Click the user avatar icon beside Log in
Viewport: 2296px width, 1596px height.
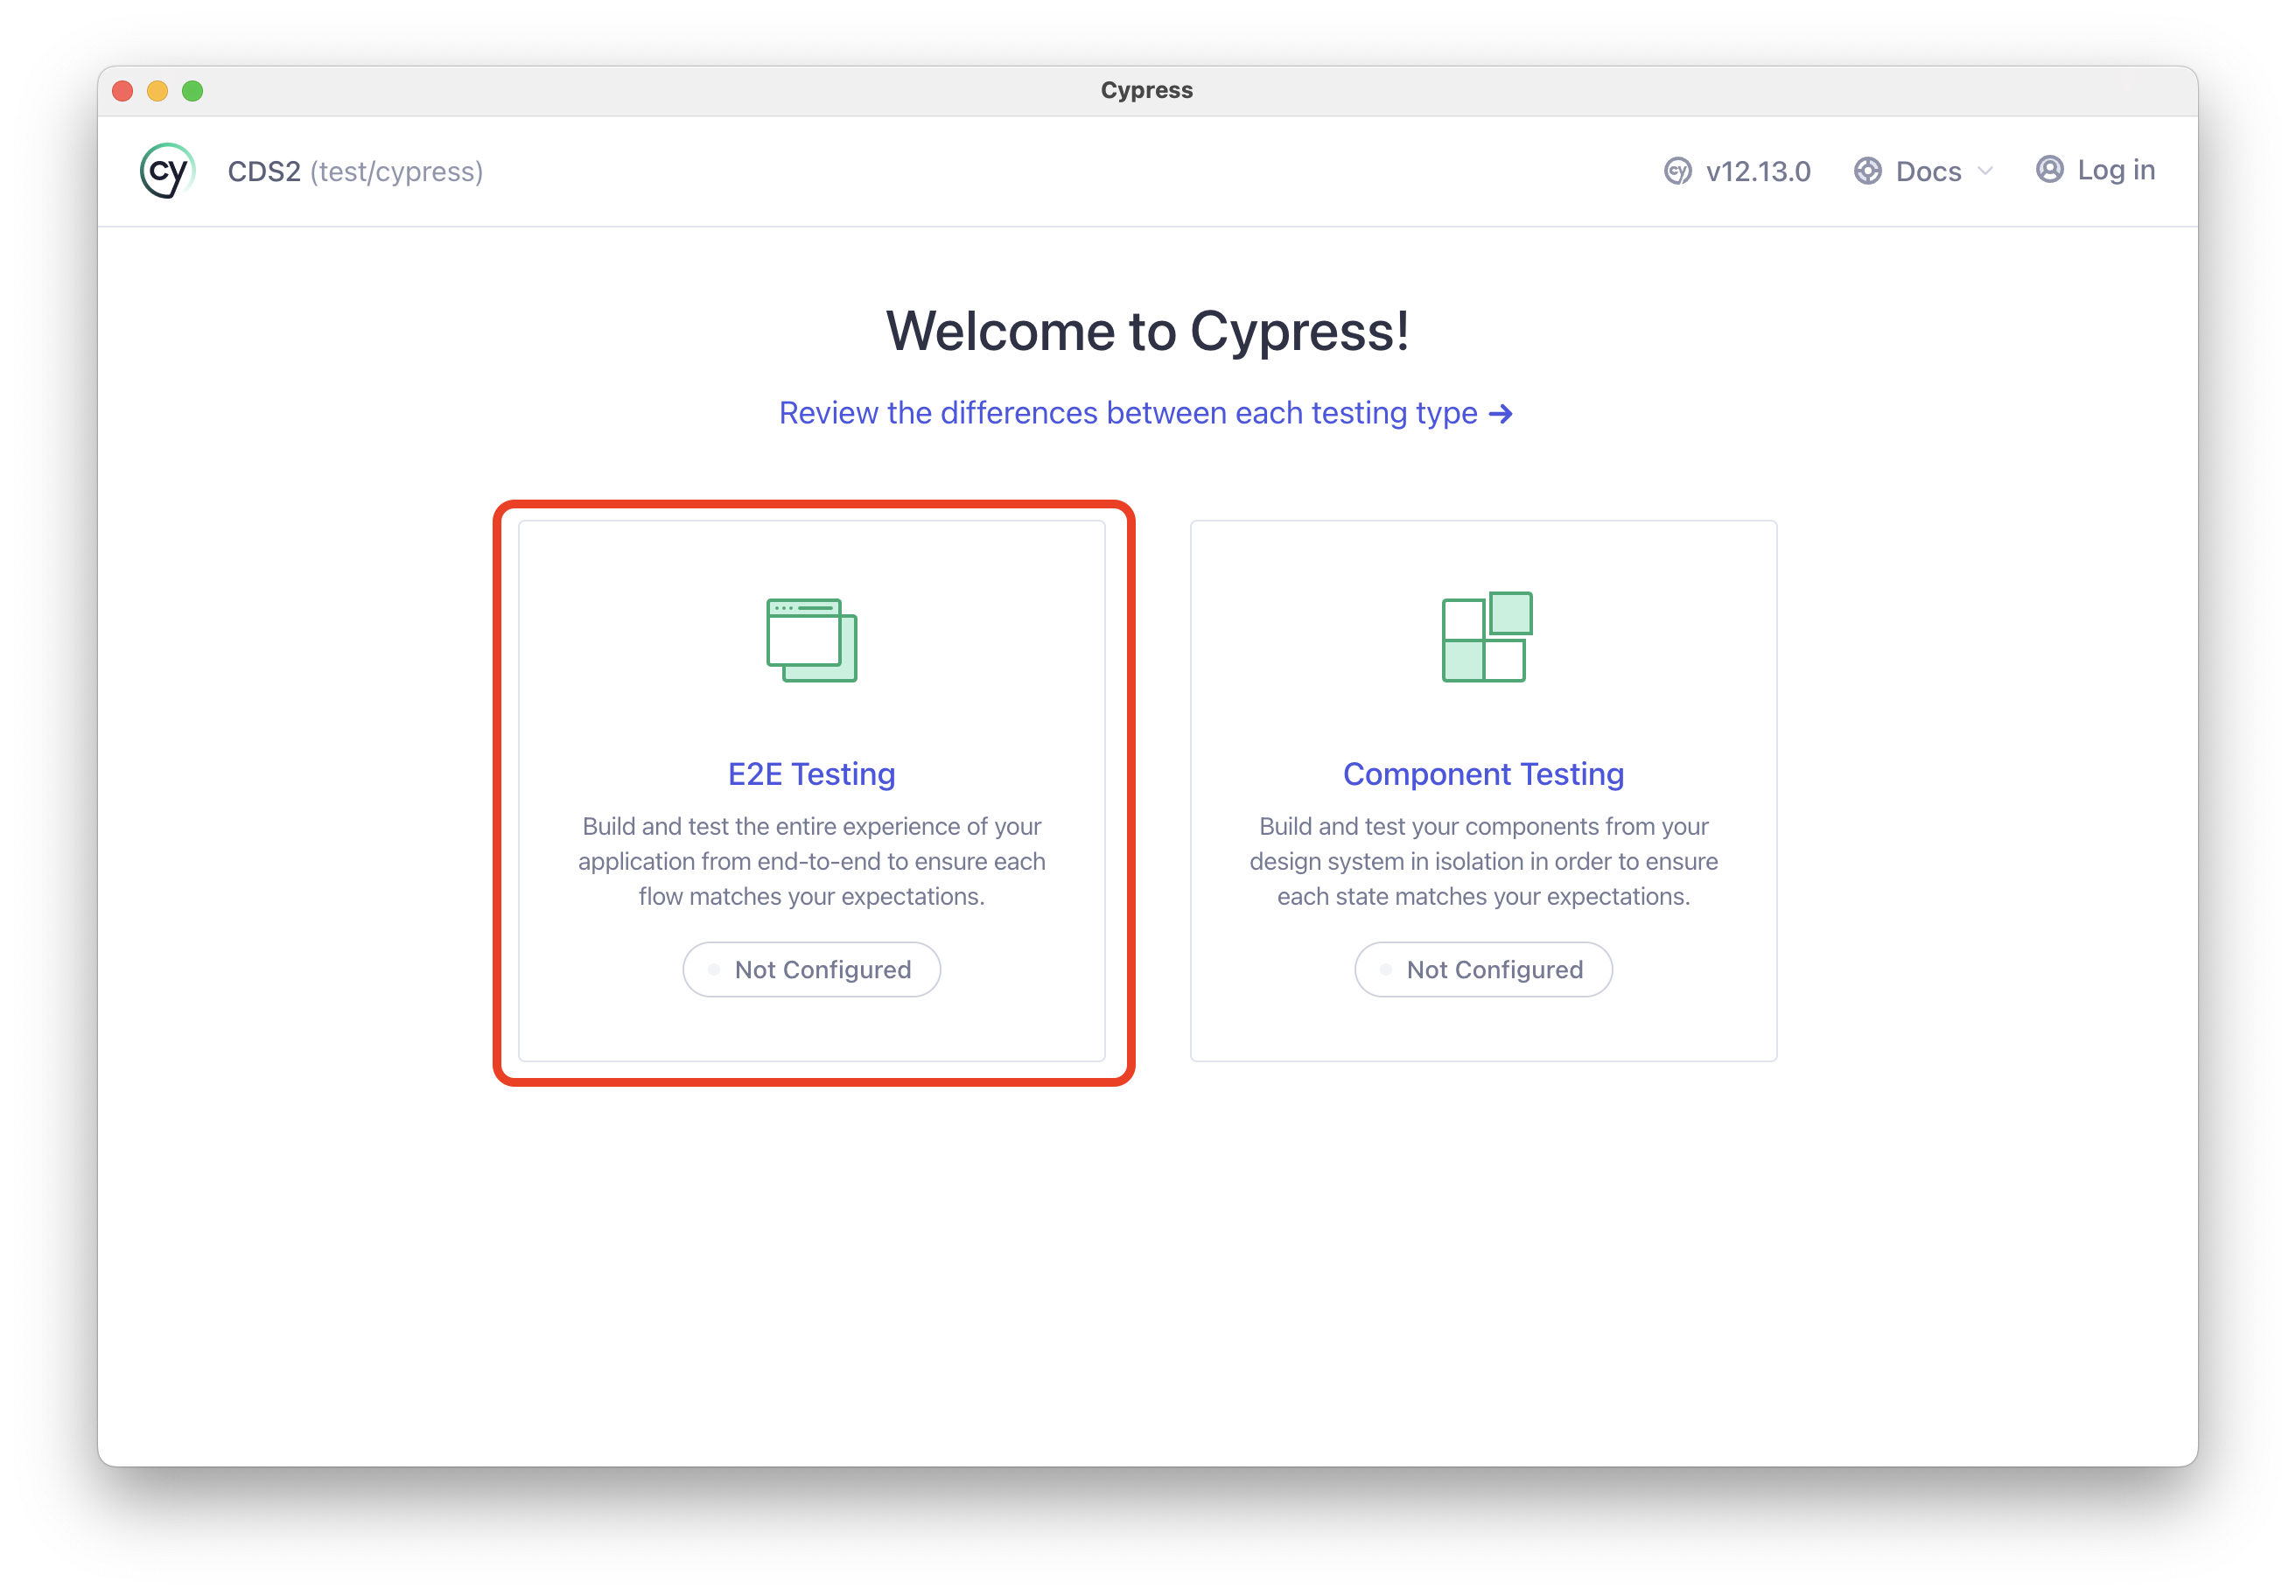(2049, 170)
